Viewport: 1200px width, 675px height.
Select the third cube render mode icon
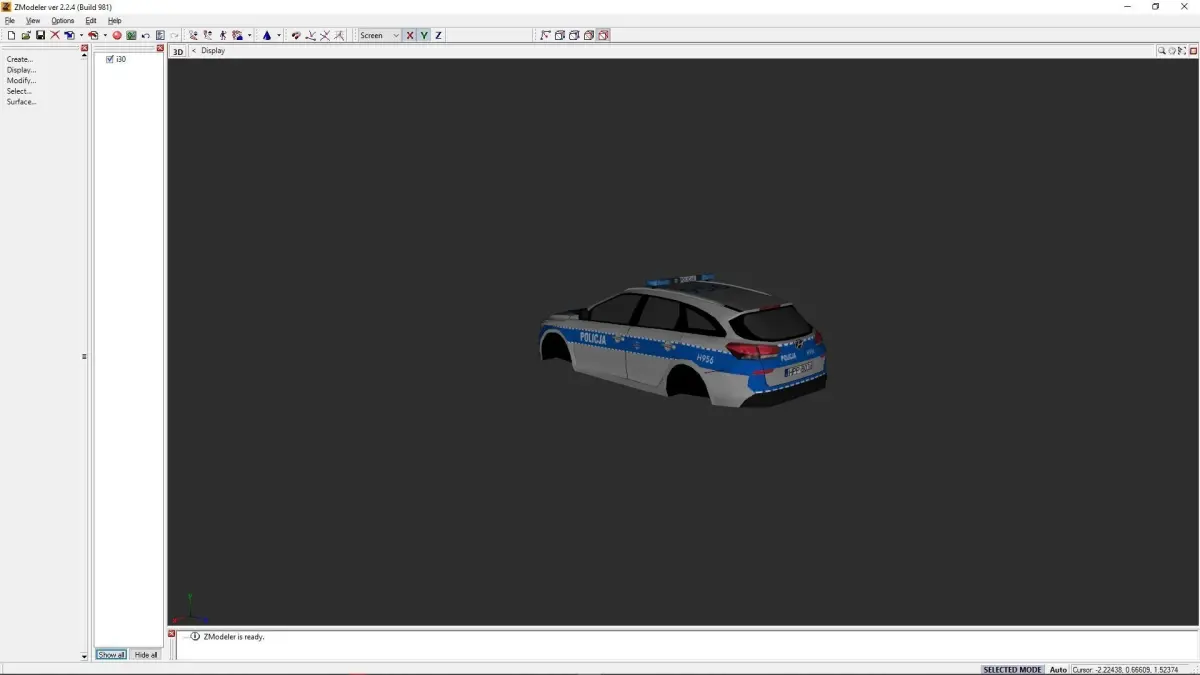589,35
